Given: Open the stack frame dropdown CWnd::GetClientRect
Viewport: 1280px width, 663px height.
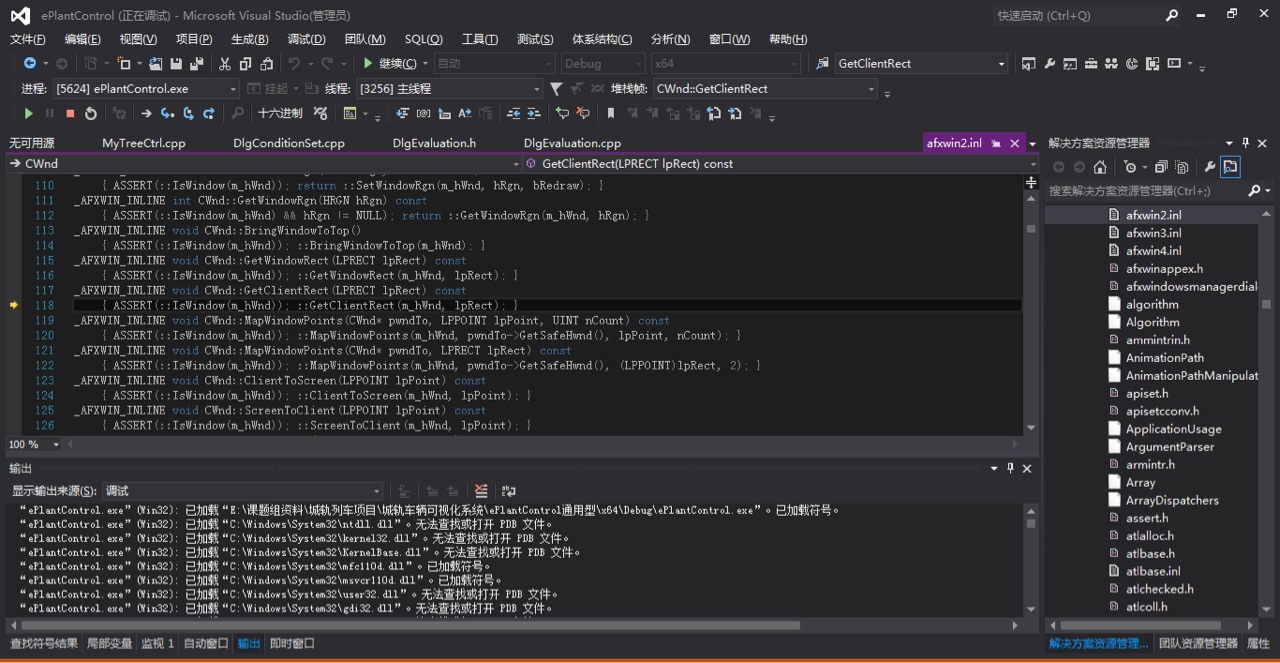Looking at the screenshot, I should click(765, 89).
